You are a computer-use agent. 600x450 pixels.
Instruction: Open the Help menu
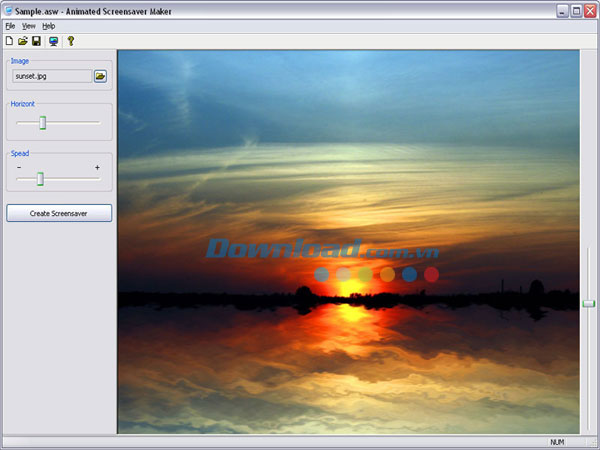pos(49,26)
